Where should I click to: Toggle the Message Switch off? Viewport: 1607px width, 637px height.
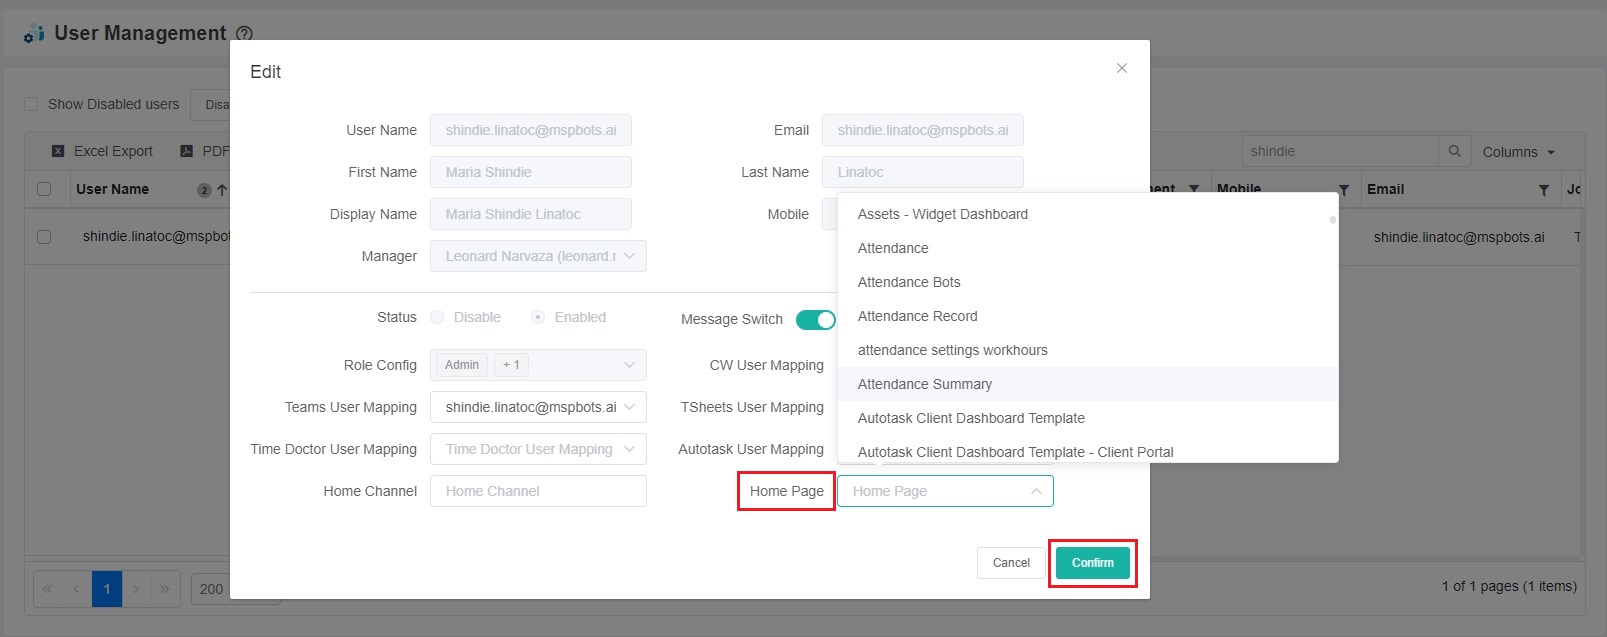pos(815,319)
